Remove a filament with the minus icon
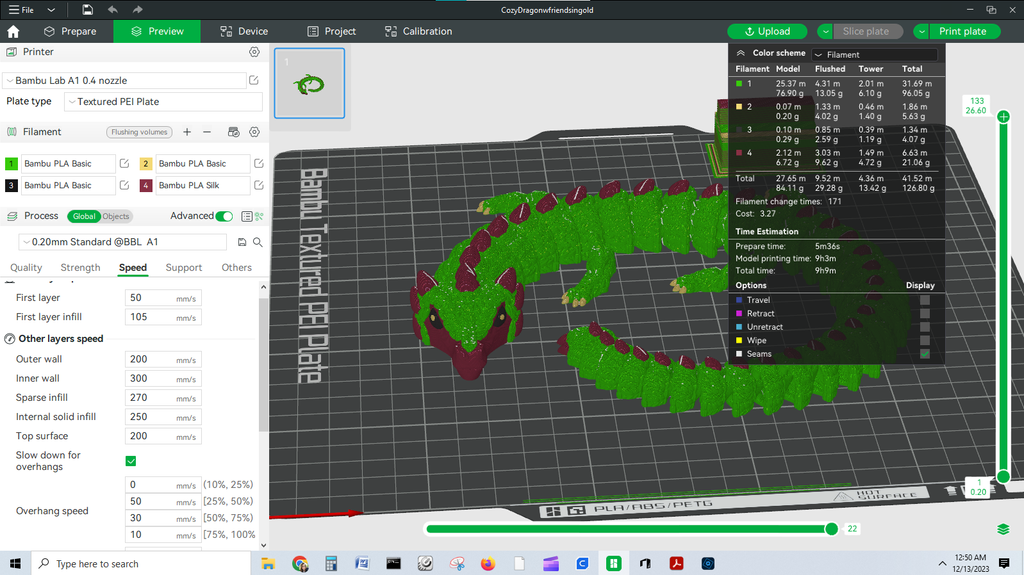 pos(207,132)
